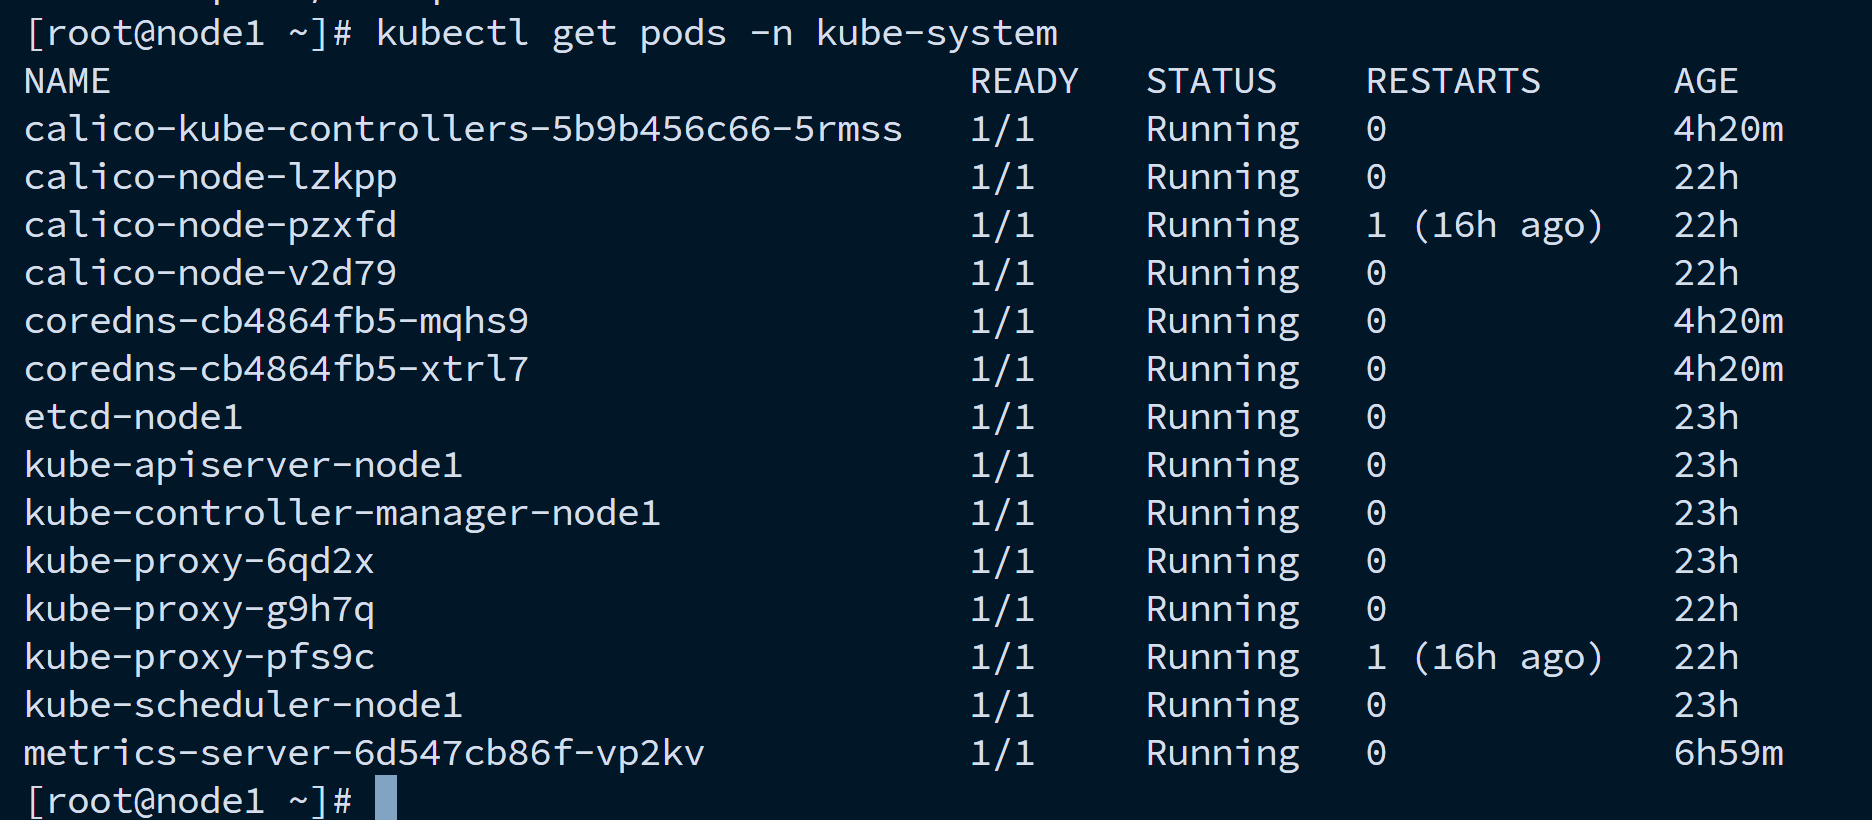This screenshot has height=820, width=1872.
Task: Click the RESTARTS column header
Action: [x=1453, y=82]
